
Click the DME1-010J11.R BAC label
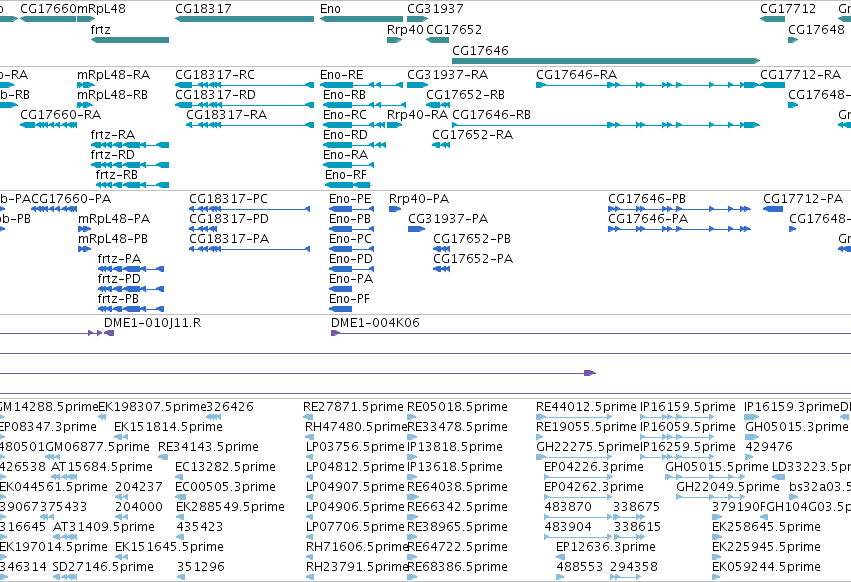pyautogui.click(x=153, y=322)
